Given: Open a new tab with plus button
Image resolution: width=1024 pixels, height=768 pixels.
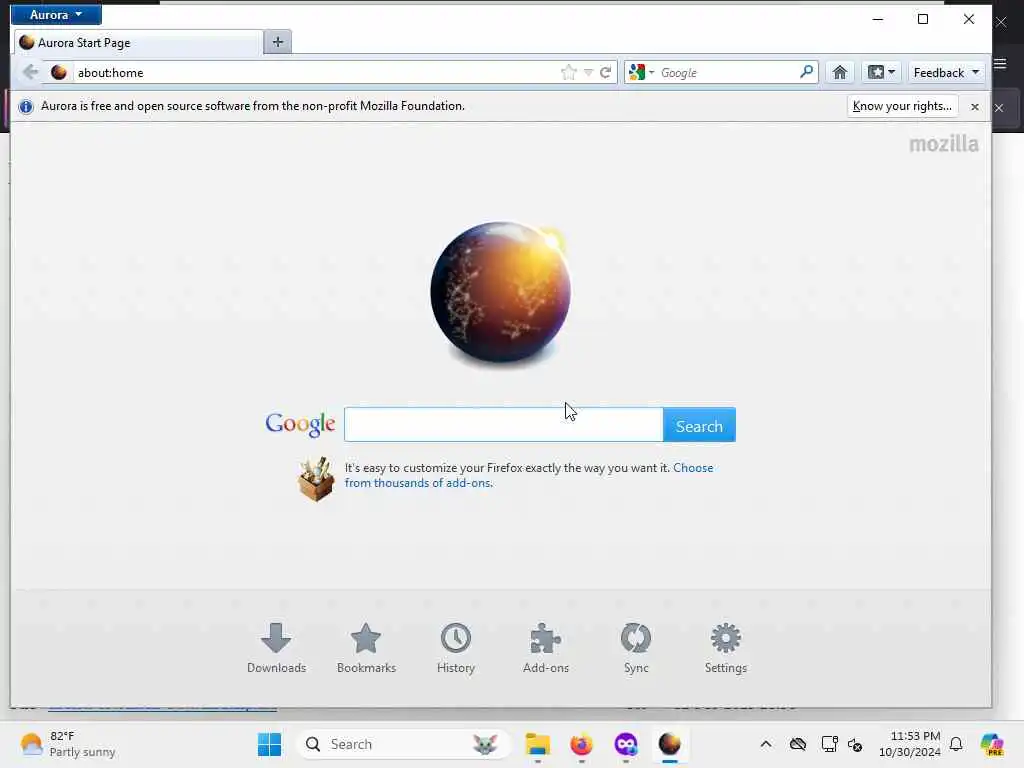Looking at the screenshot, I should pos(278,42).
